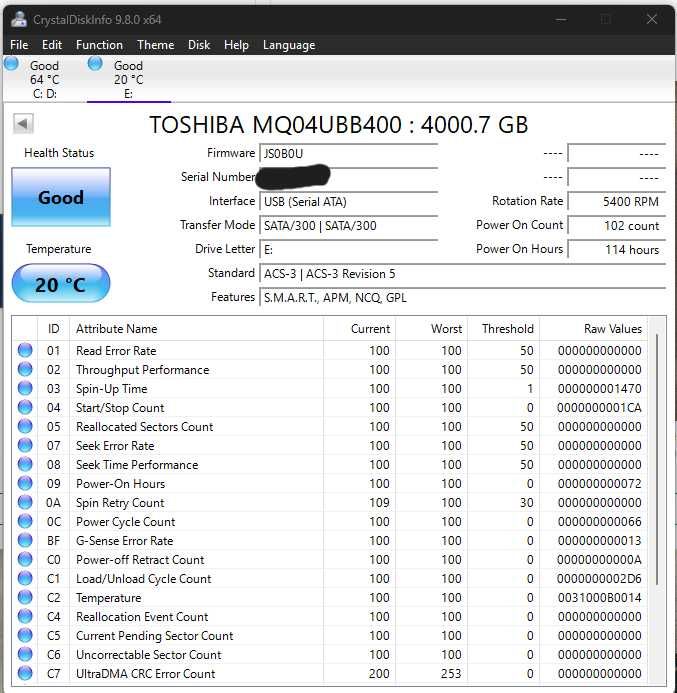Click the SMART attribute list vertical scrollbar
The height and width of the screenshot is (693, 677).
click(657, 460)
